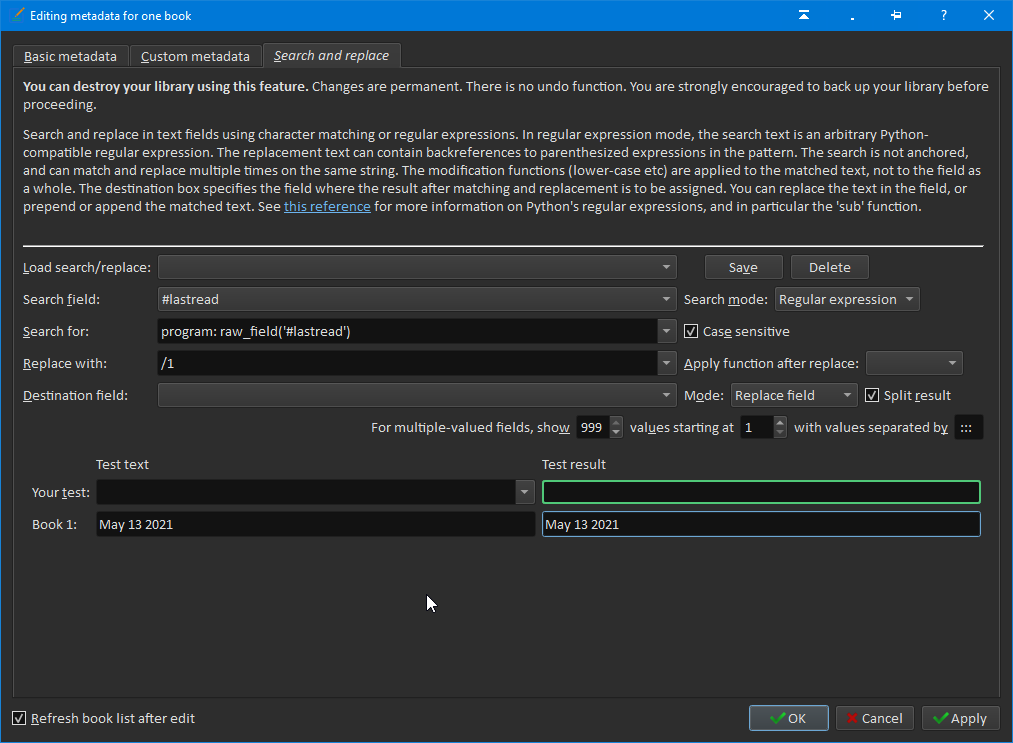
Task: Click in the Your test input field
Action: pos(306,492)
